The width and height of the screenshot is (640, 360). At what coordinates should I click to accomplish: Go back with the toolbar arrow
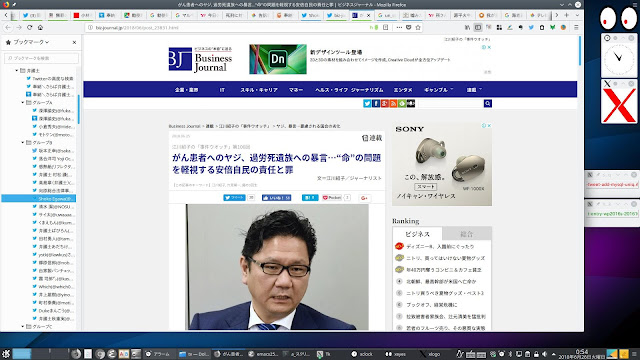click(8, 27)
